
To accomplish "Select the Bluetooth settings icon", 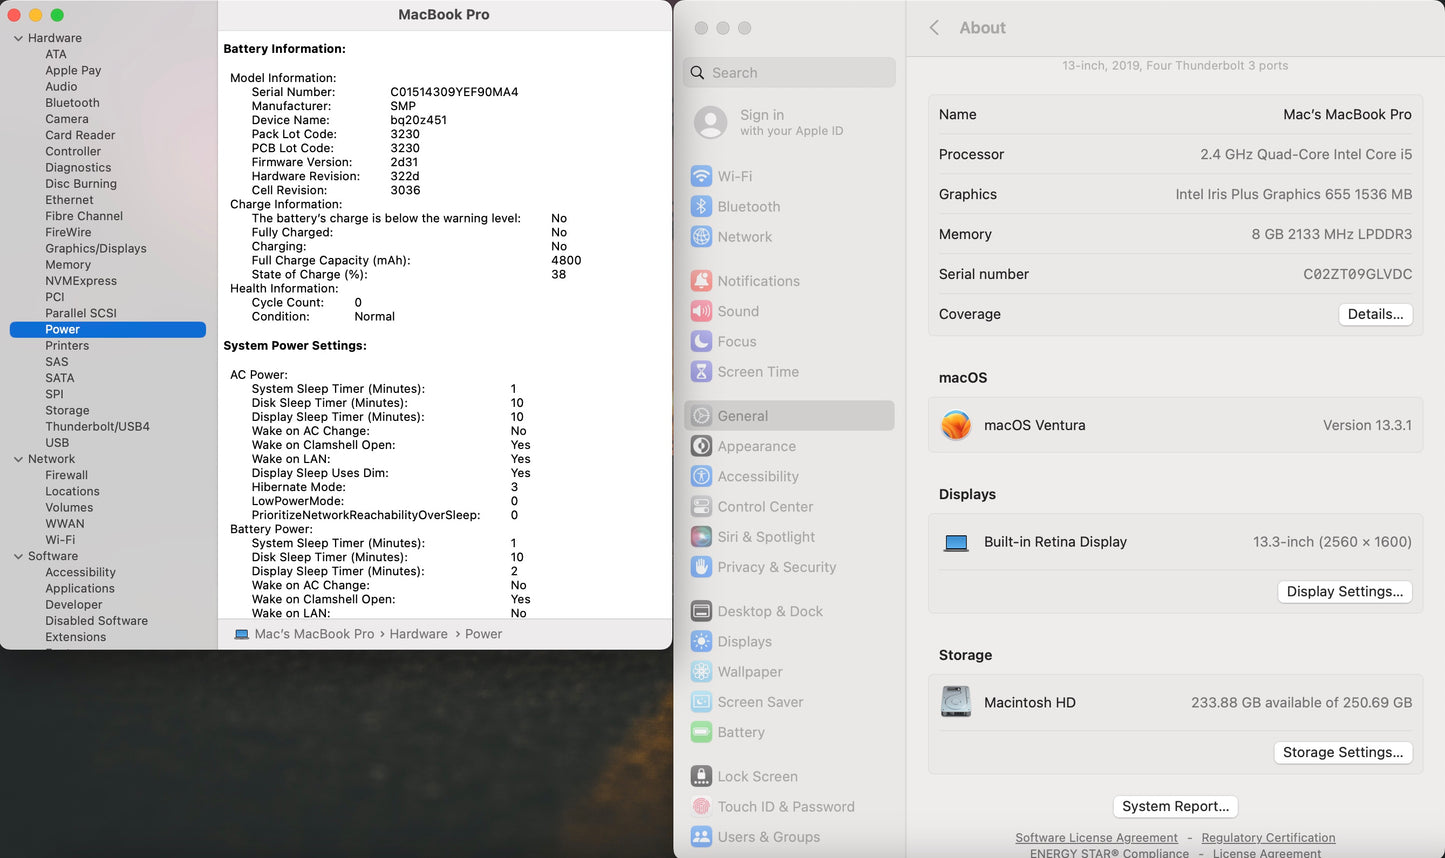I will [x=749, y=206].
